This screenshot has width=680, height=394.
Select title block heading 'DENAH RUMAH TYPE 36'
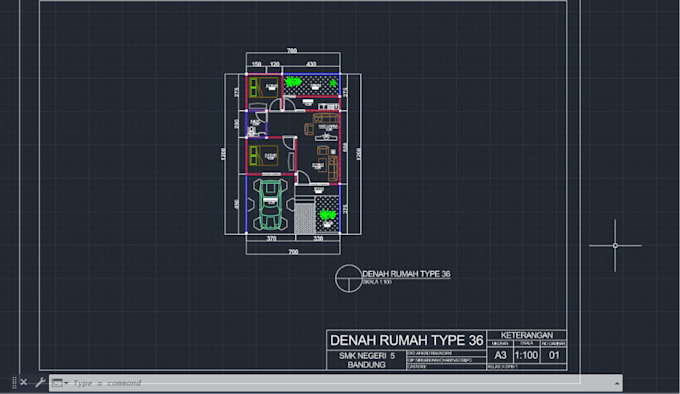406,340
